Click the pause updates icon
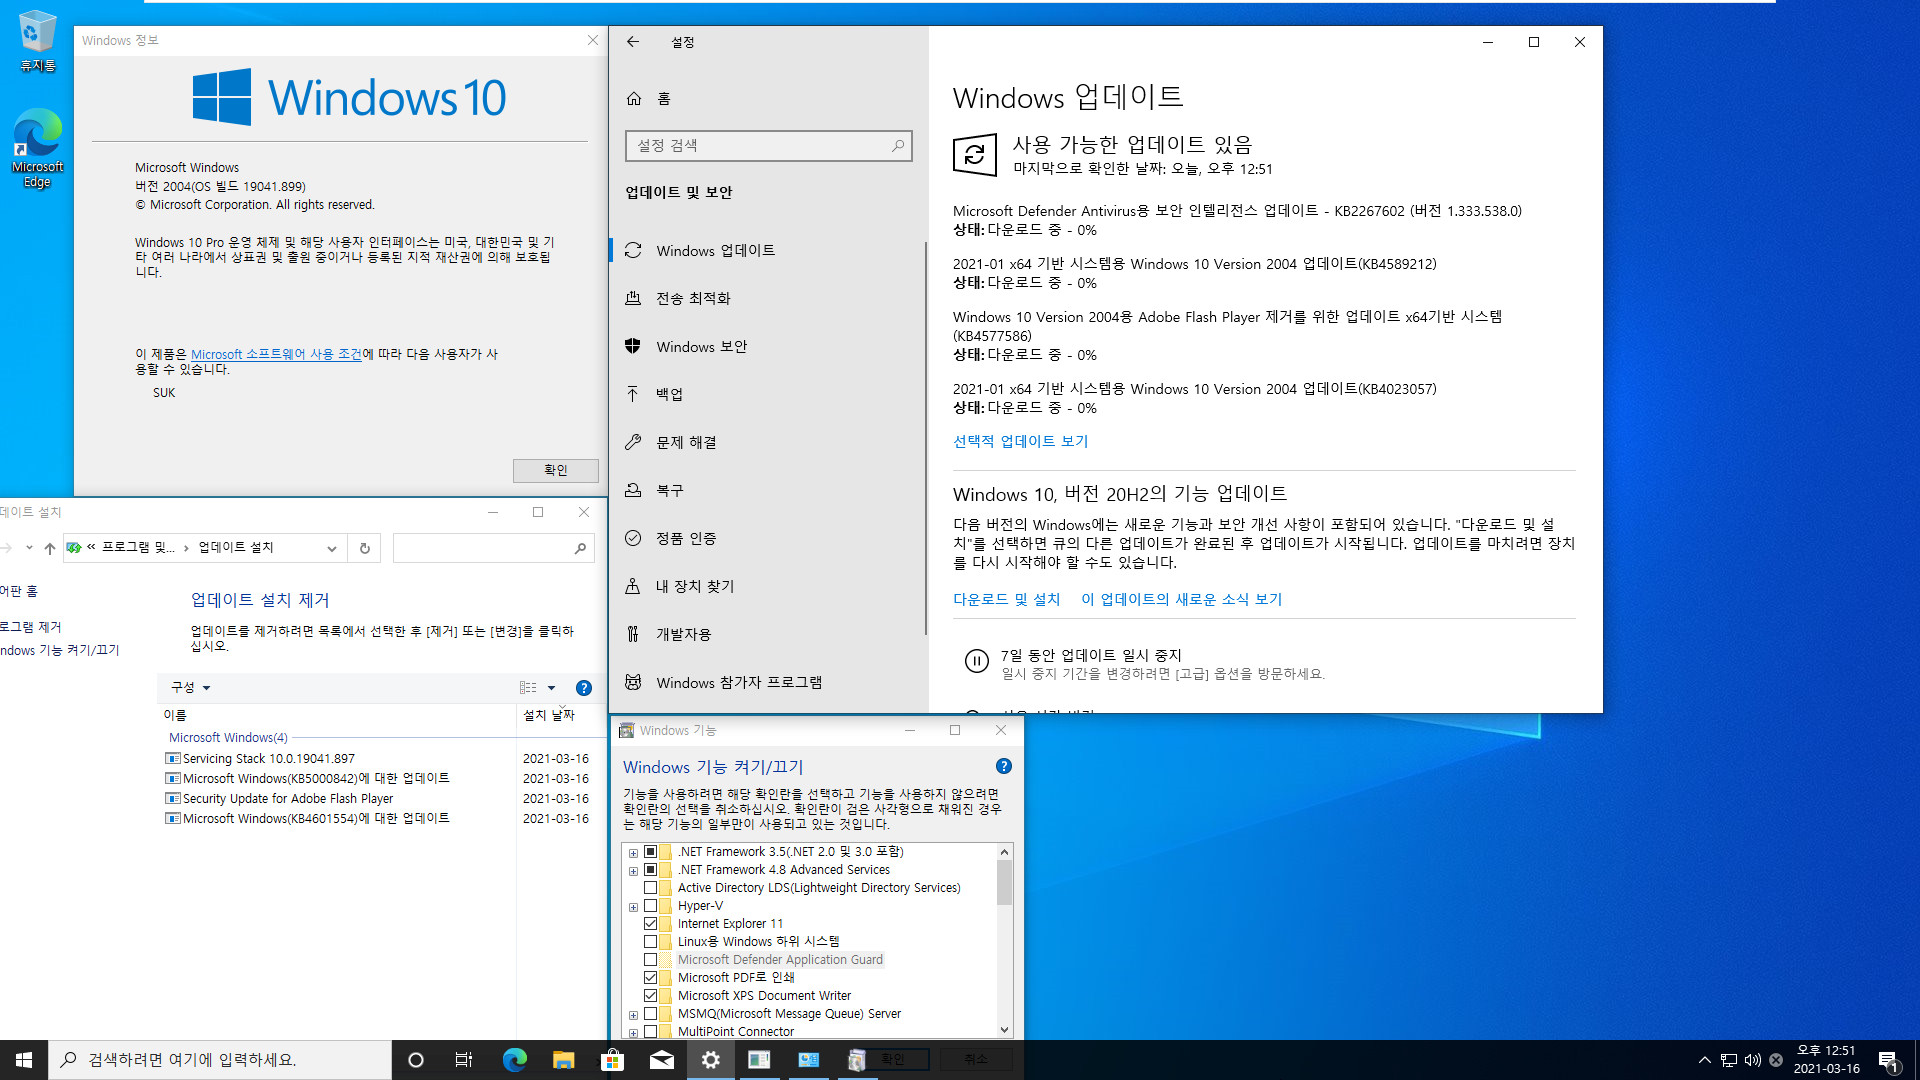Viewport: 1920px width, 1080px height. [x=976, y=661]
